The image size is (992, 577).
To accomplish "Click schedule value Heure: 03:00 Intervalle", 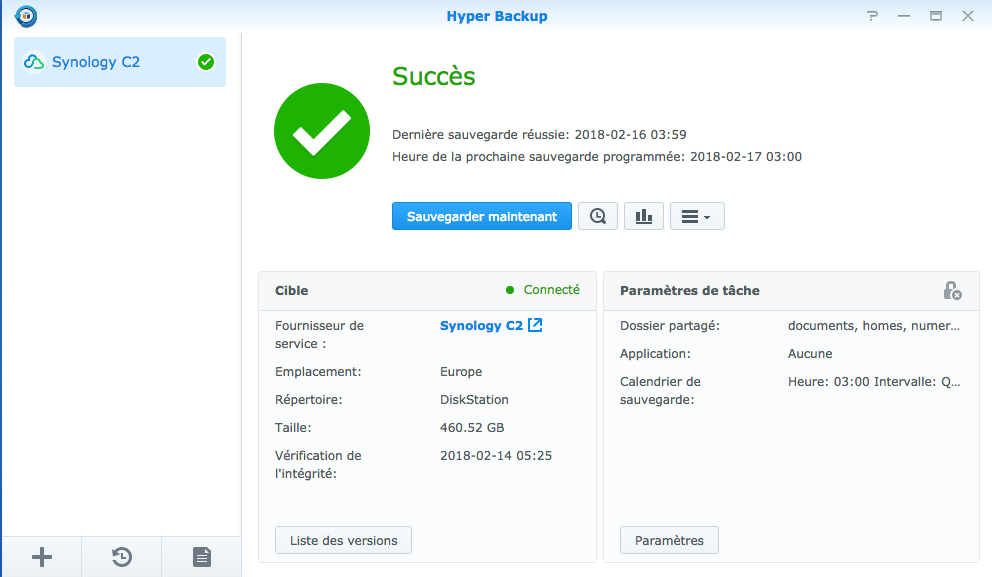I will (874, 382).
